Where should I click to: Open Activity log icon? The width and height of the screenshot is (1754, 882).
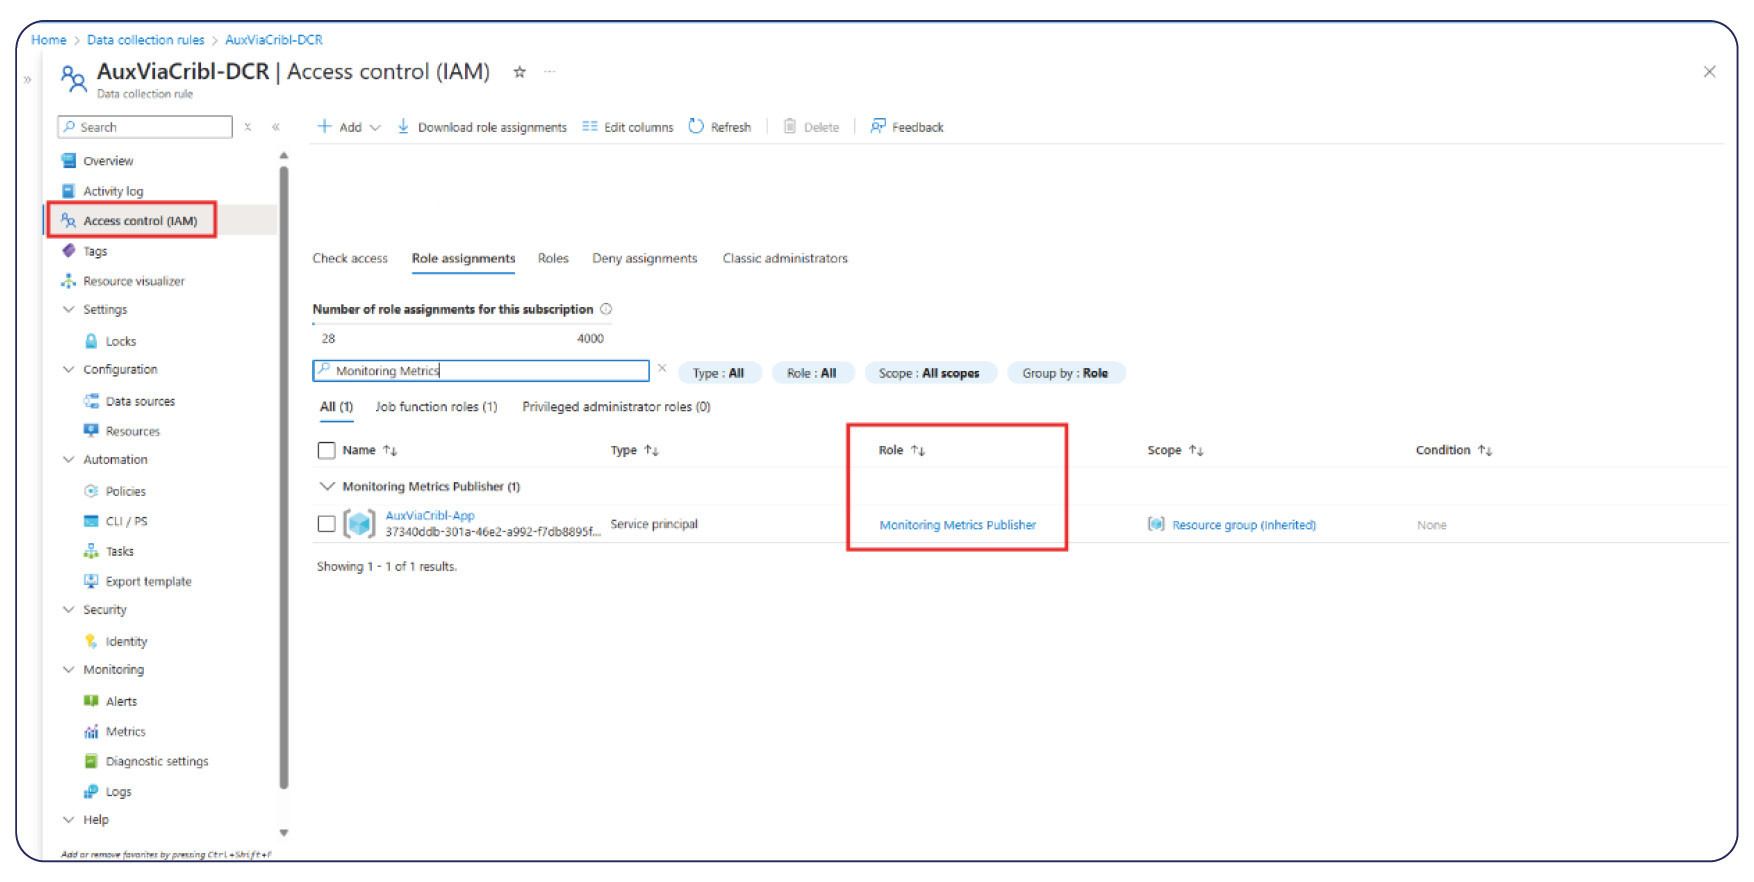[68, 191]
